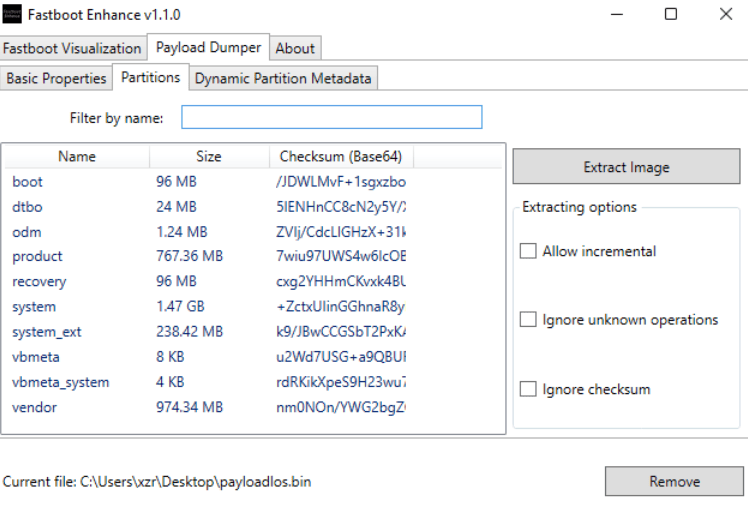Maximize the Fastboot Enhance window
Screen dimensions: 748x521
click(x=671, y=14)
